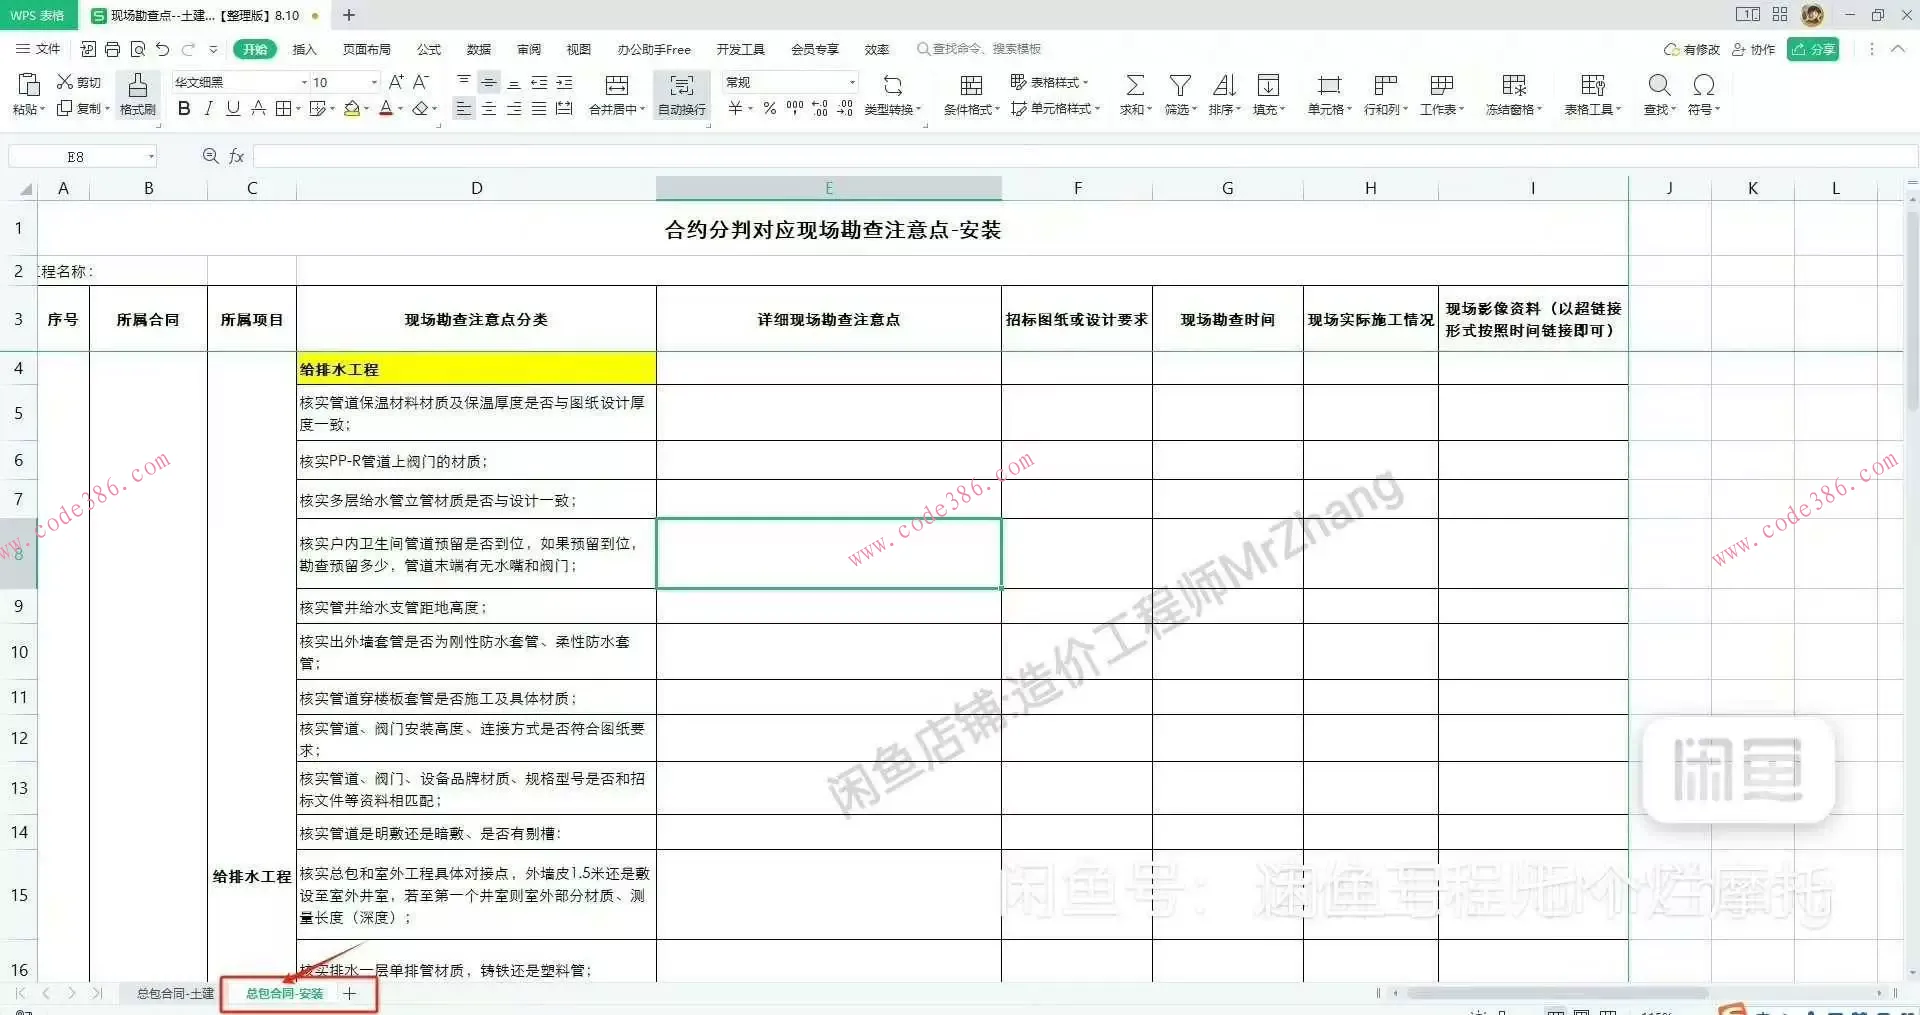Image resolution: width=1920 pixels, height=1015 pixels.
Task: Toggle bold formatting
Action: [184, 109]
